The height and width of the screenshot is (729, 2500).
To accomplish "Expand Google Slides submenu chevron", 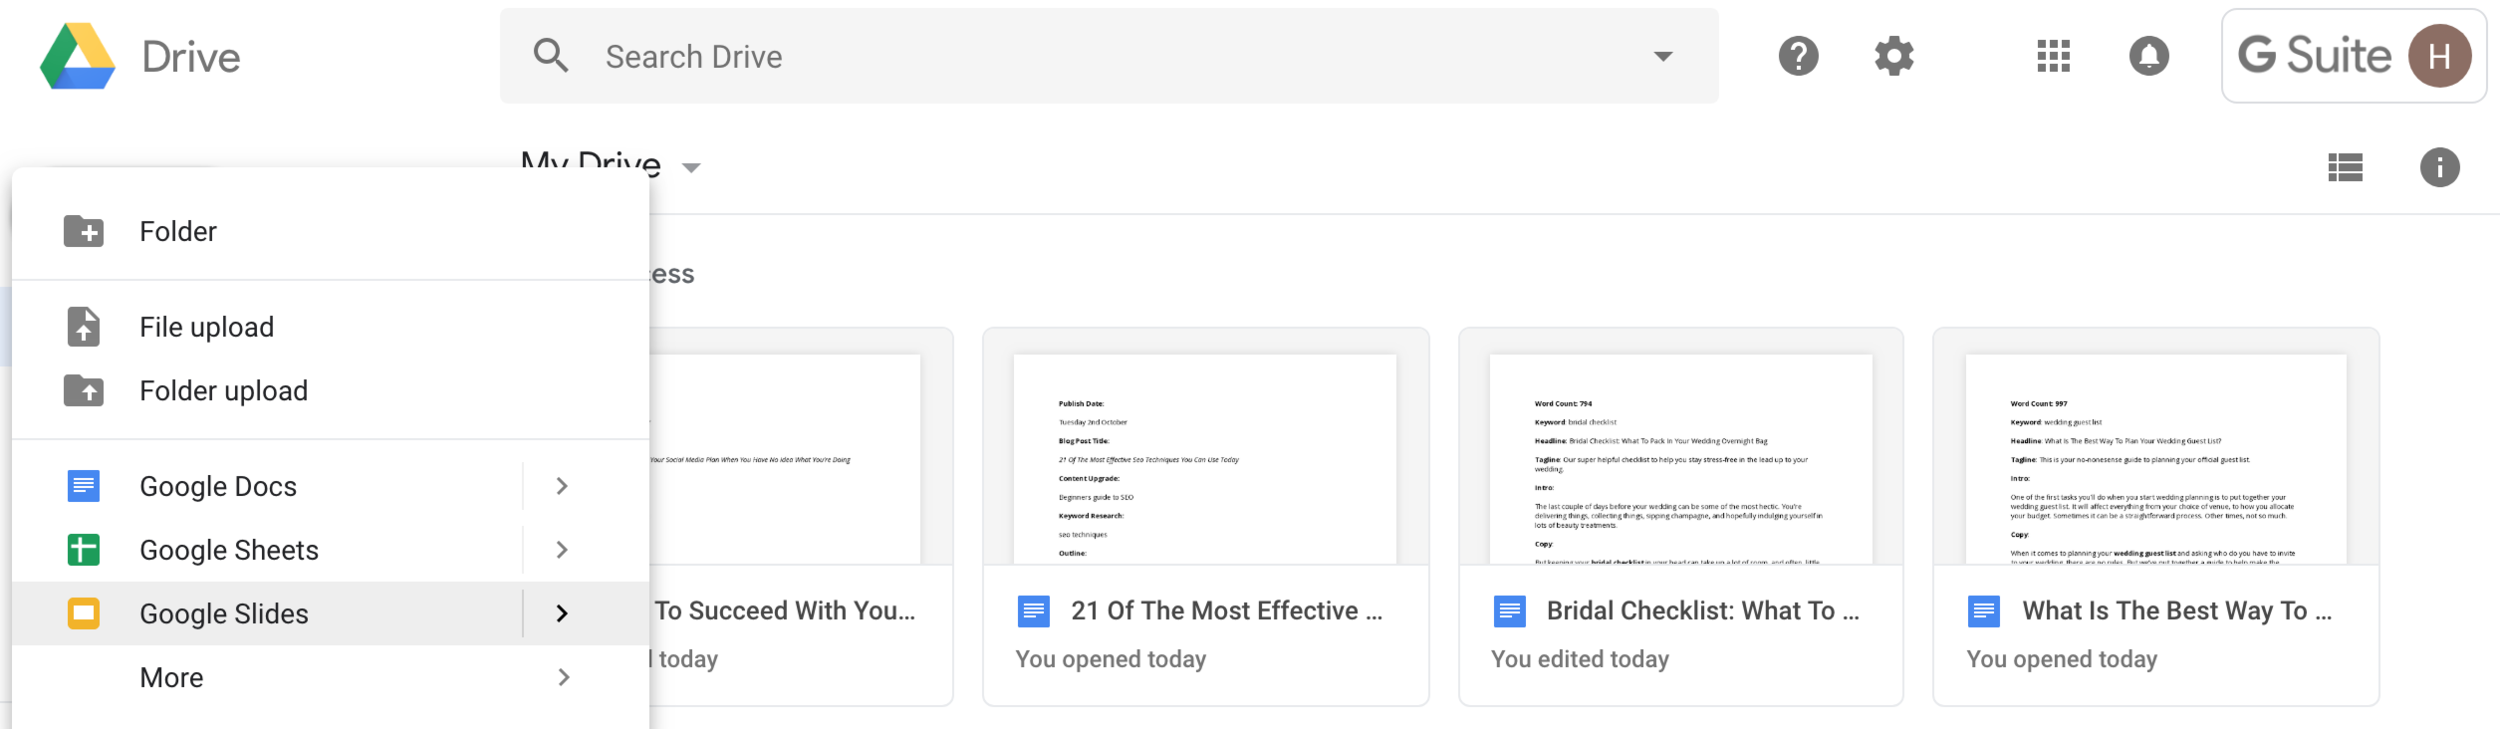I will (562, 614).
